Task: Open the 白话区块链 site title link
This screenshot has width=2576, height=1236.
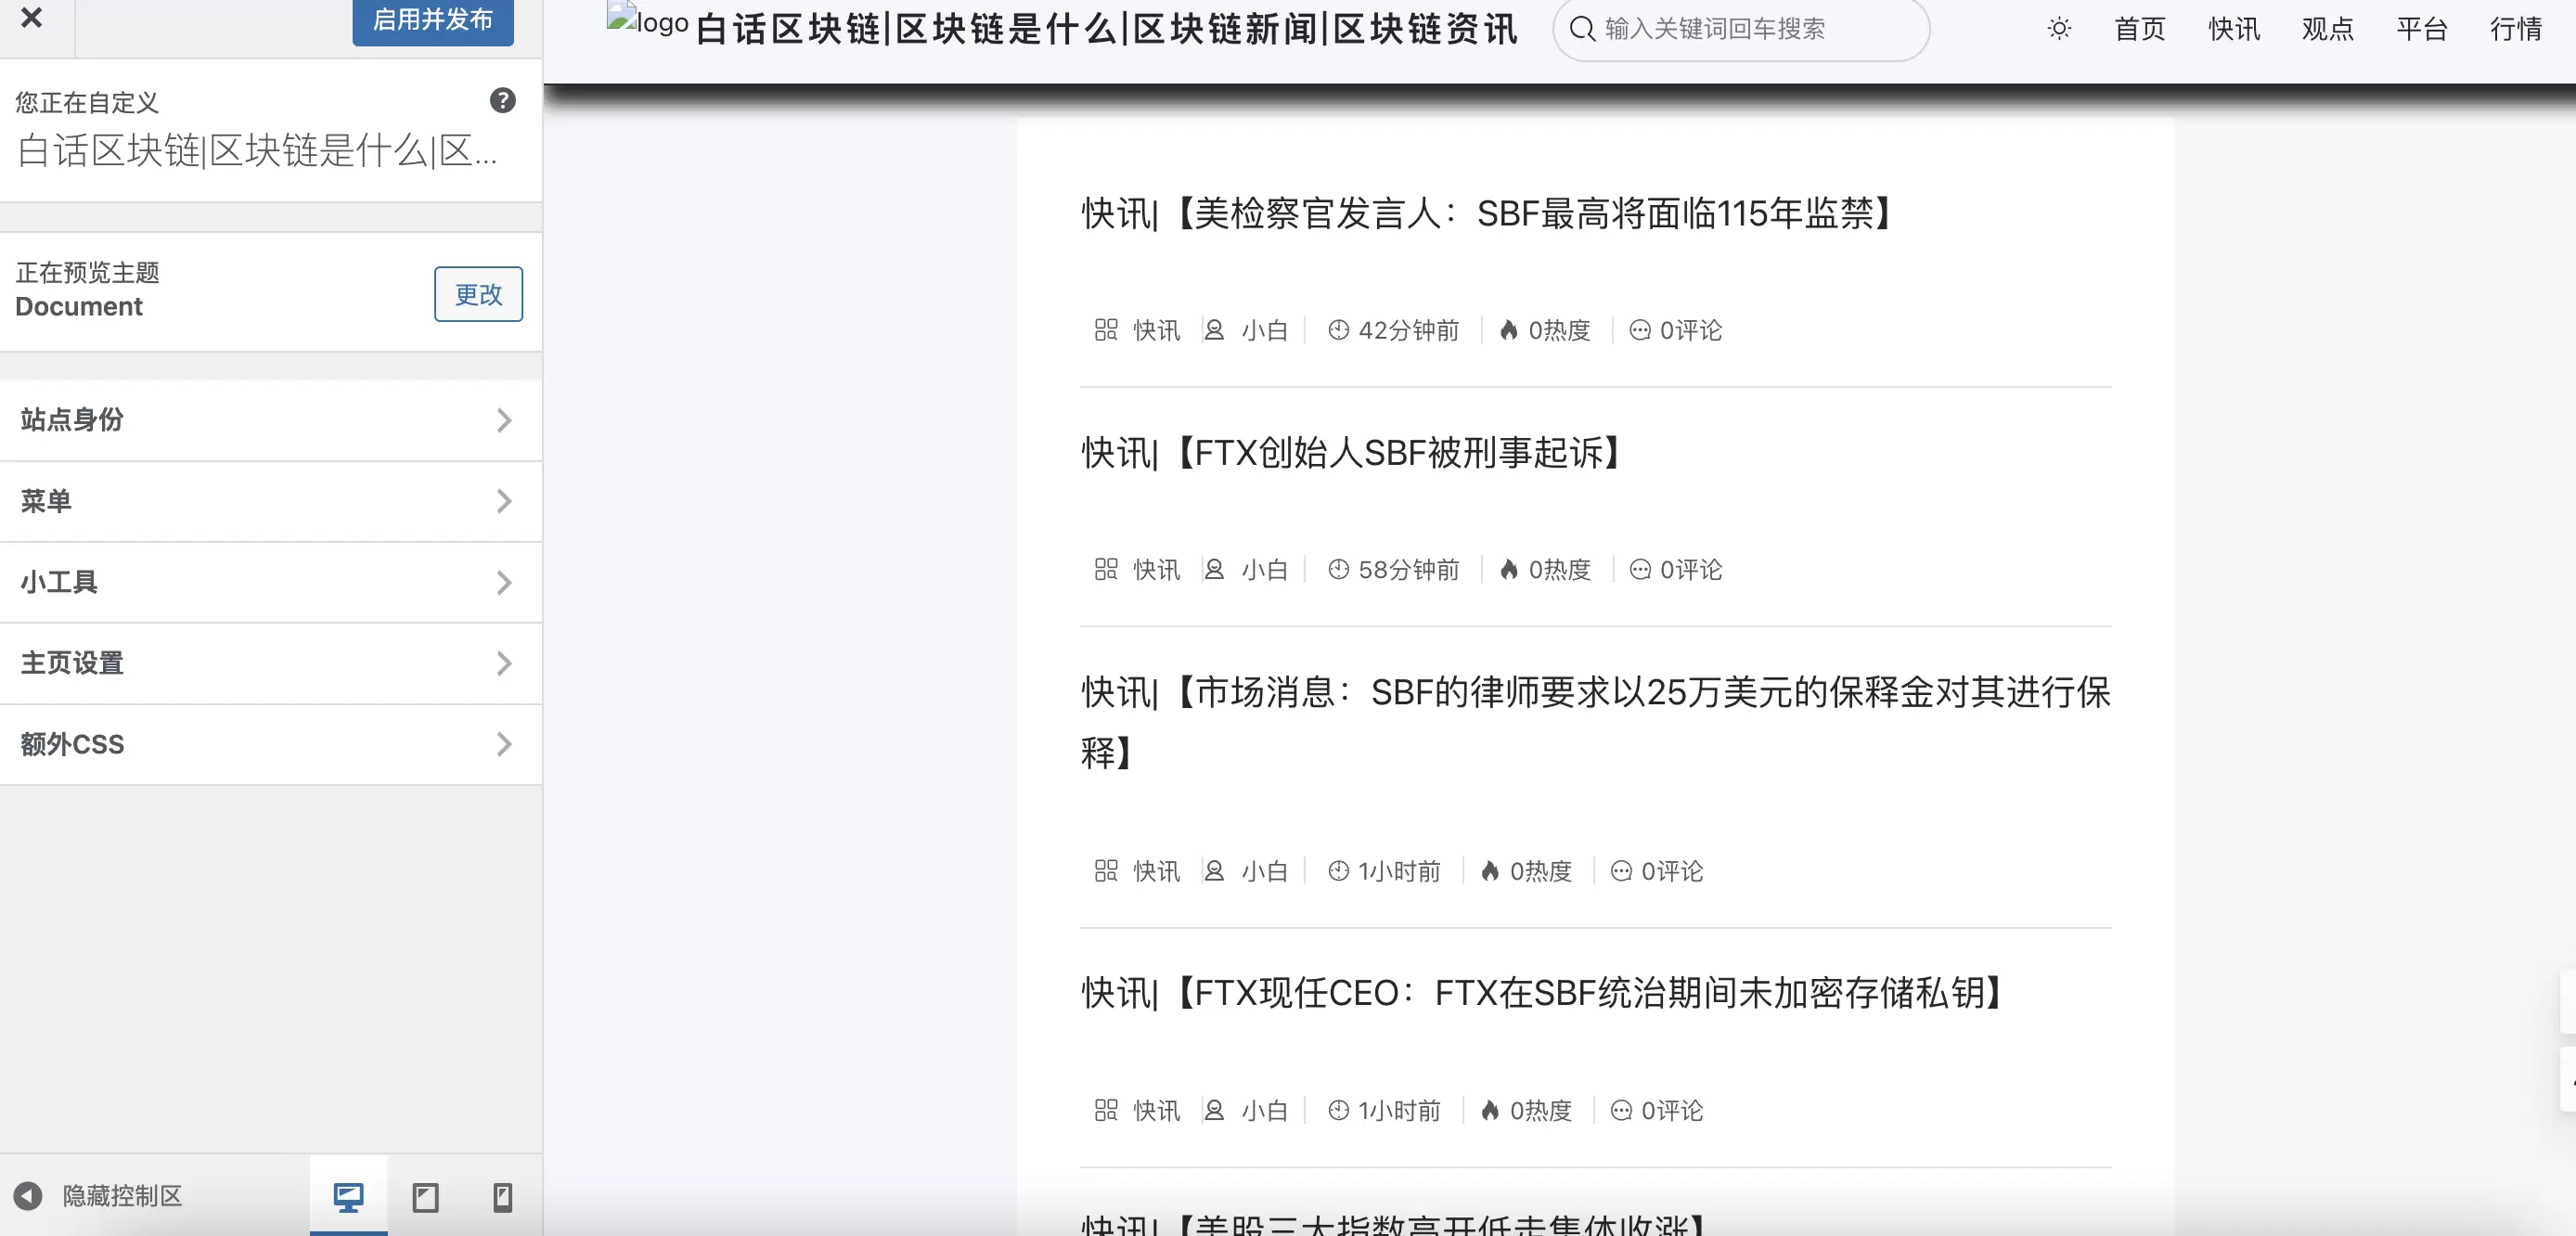Action: pyautogui.click(x=1106, y=29)
